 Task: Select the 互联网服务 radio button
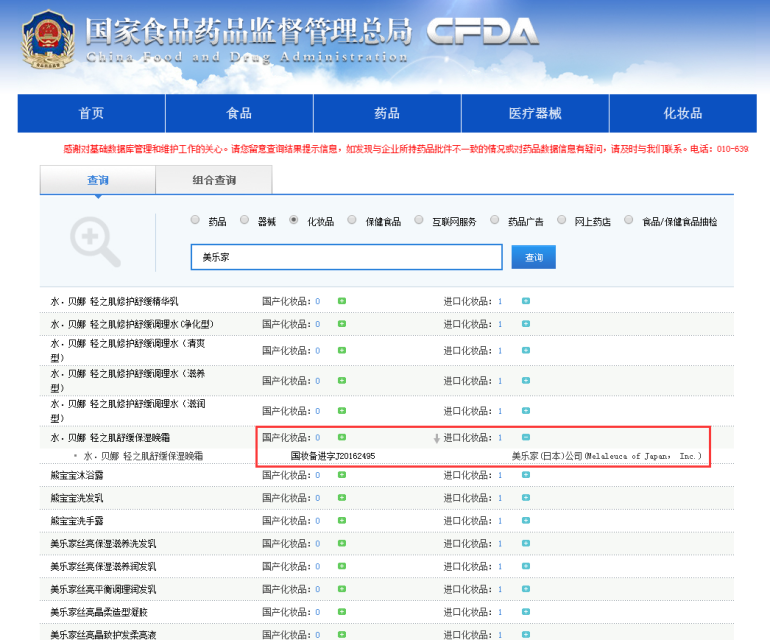point(418,220)
